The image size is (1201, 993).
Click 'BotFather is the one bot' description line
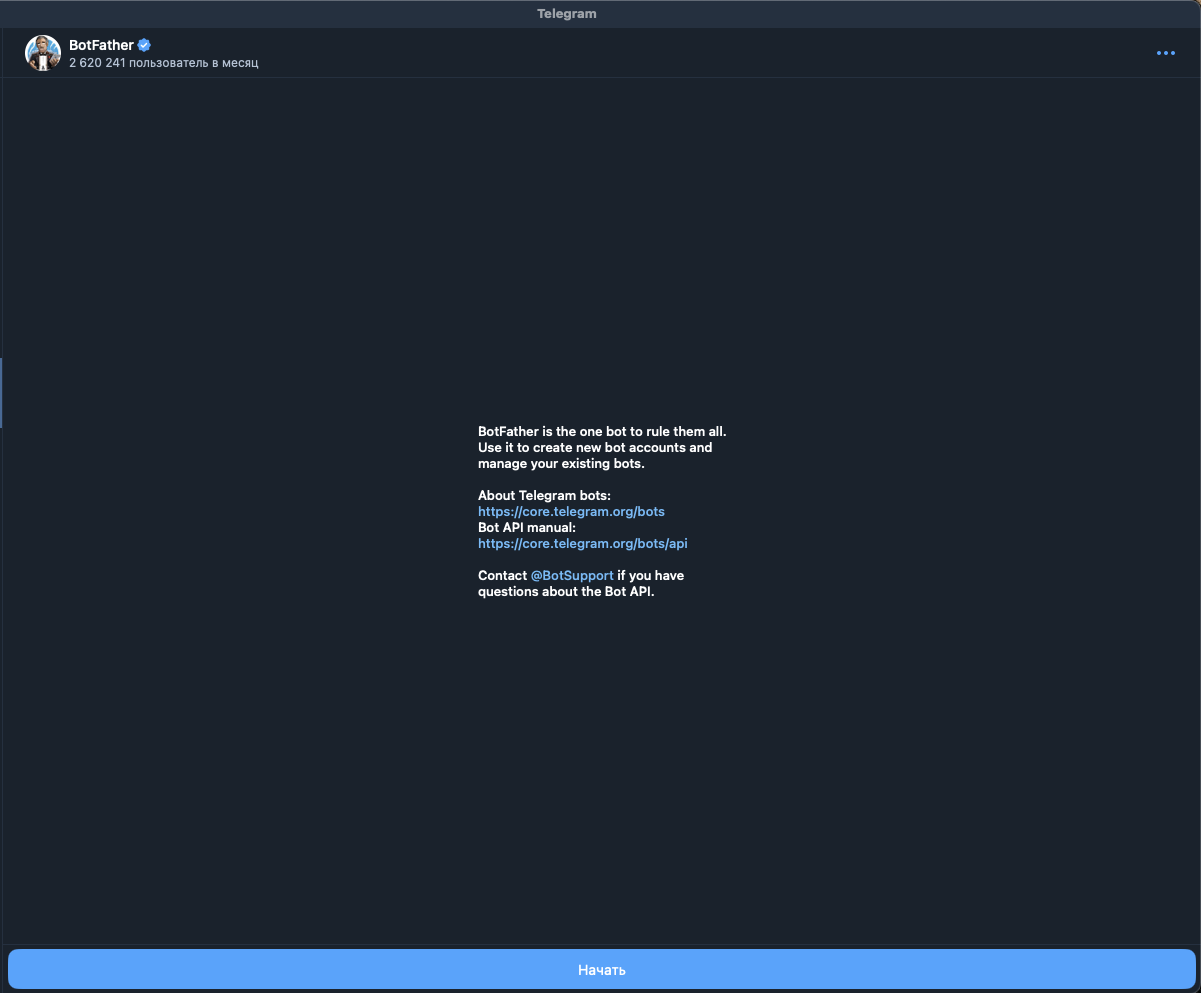click(602, 431)
